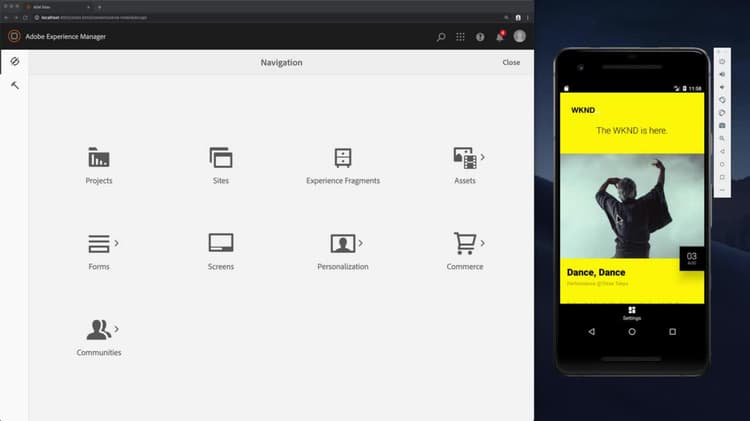This screenshot has height=421, width=750.
Task: Open the user profile avatar
Action: coord(519,36)
